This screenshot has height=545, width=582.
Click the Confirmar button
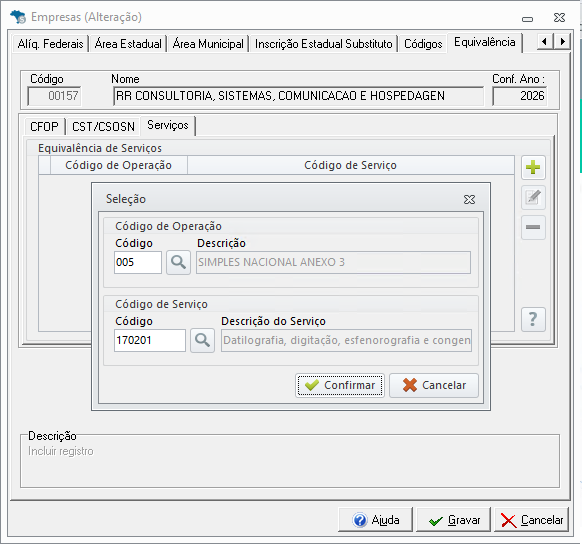(340, 385)
